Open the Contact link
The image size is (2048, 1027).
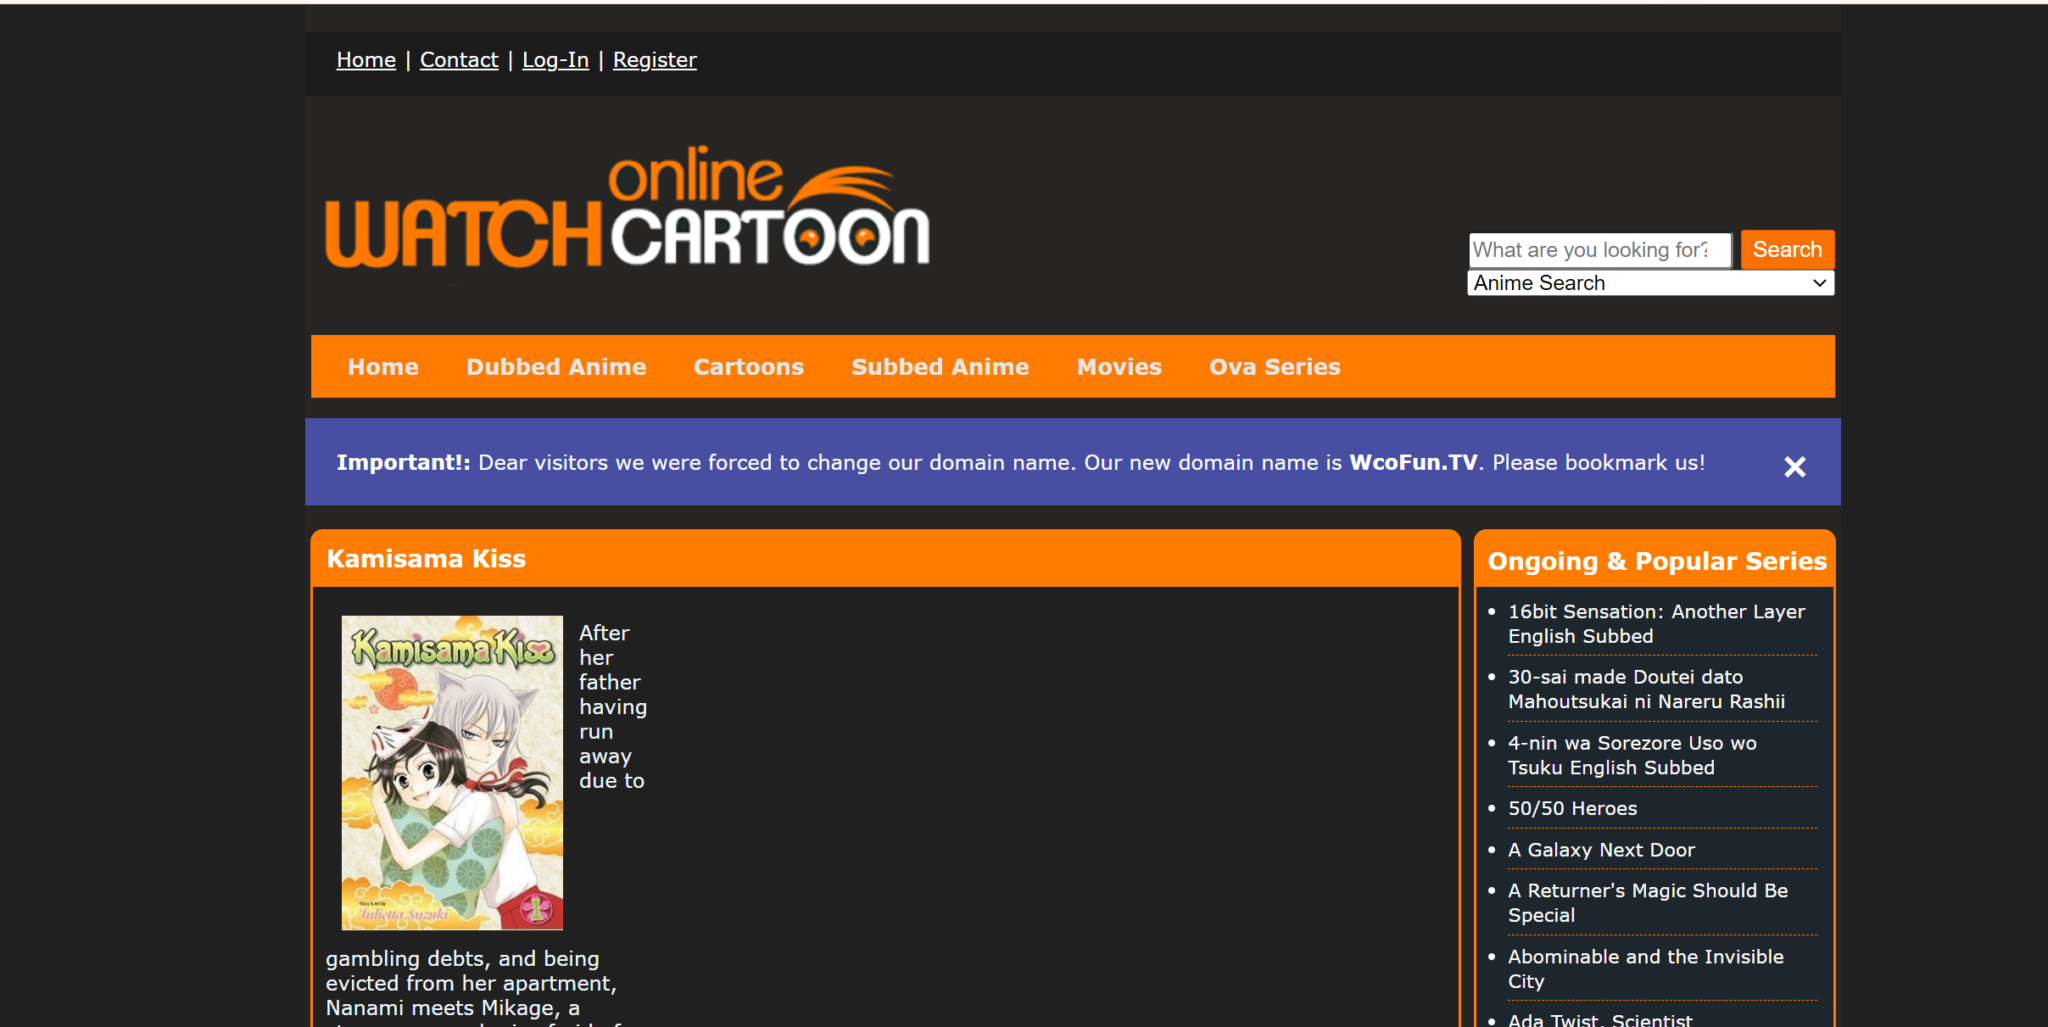[x=459, y=60]
